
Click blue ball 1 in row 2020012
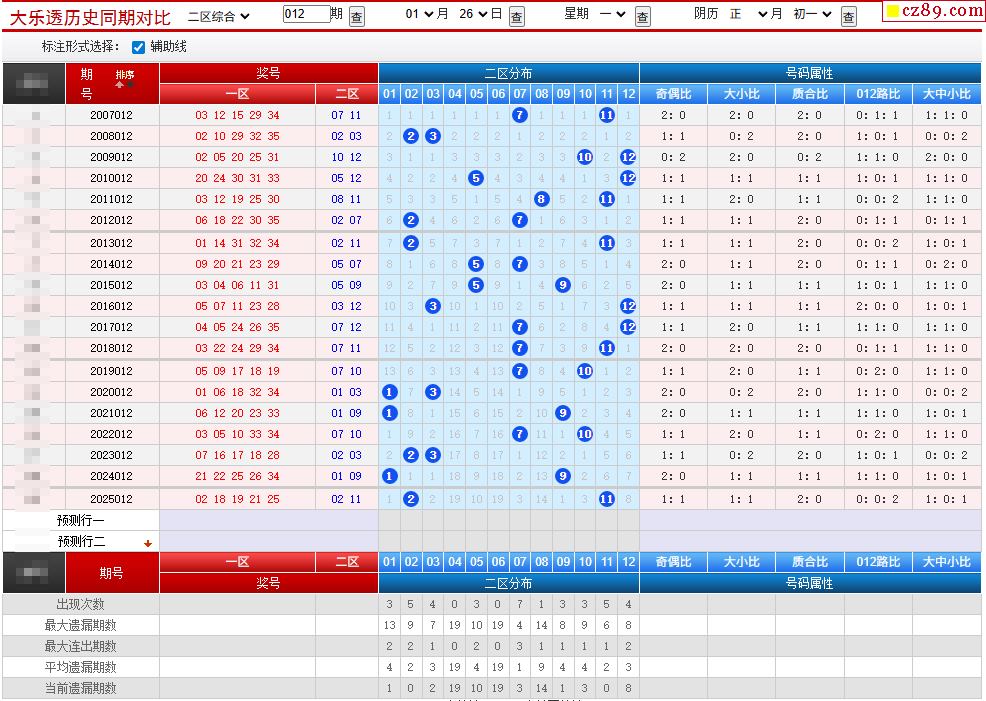pos(390,392)
